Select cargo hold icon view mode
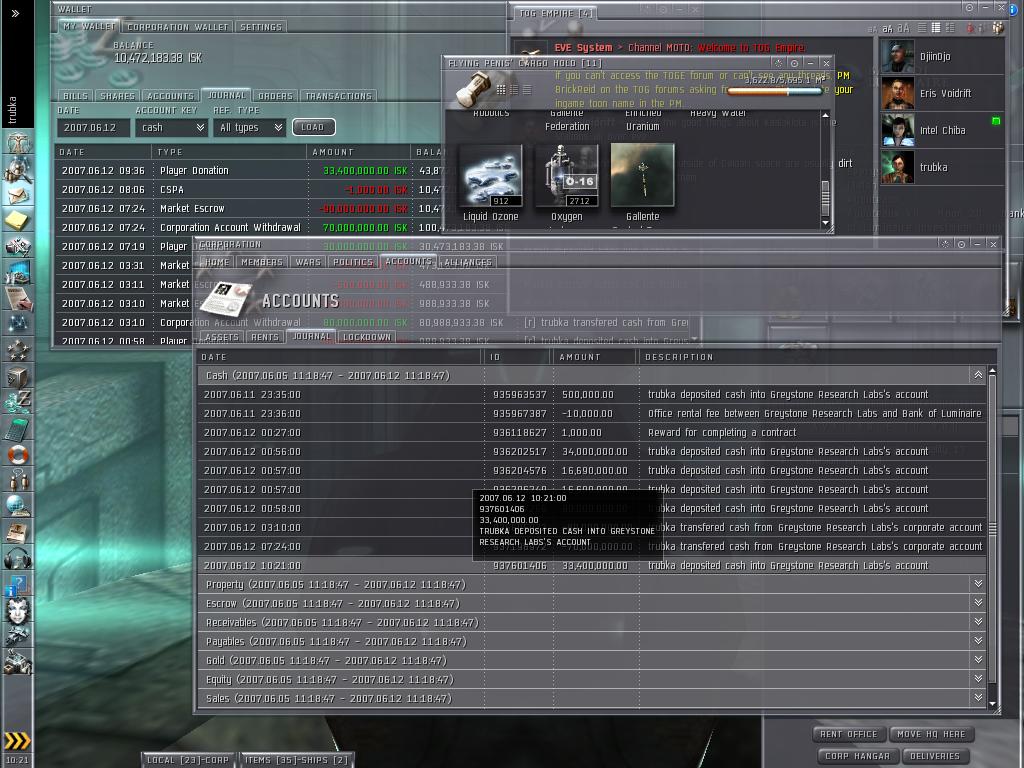Image resolution: width=1024 pixels, height=768 pixels. click(501, 89)
